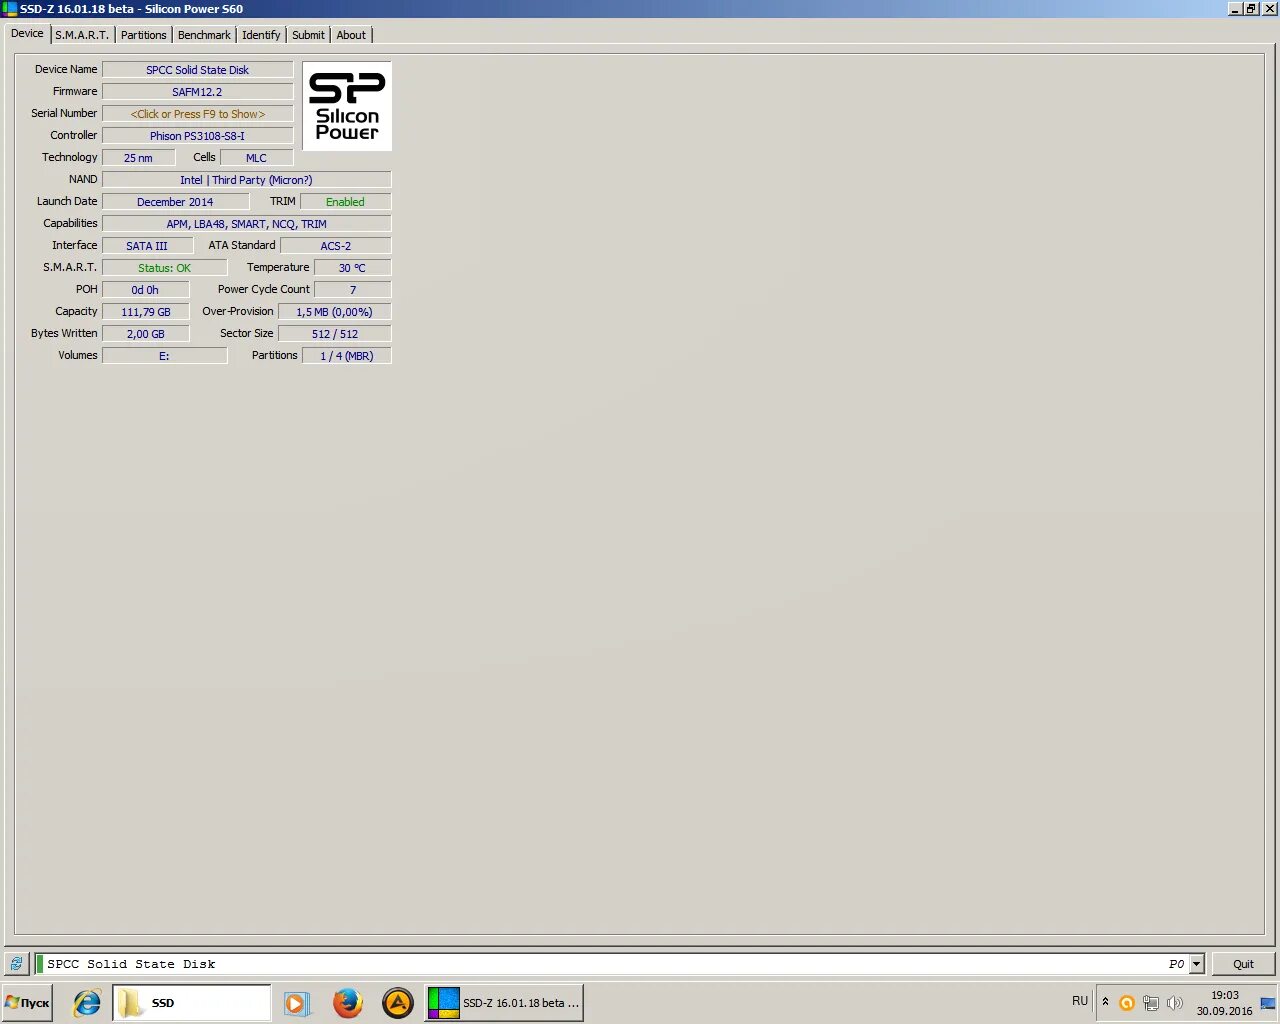Open the Device tab

pyautogui.click(x=27, y=34)
